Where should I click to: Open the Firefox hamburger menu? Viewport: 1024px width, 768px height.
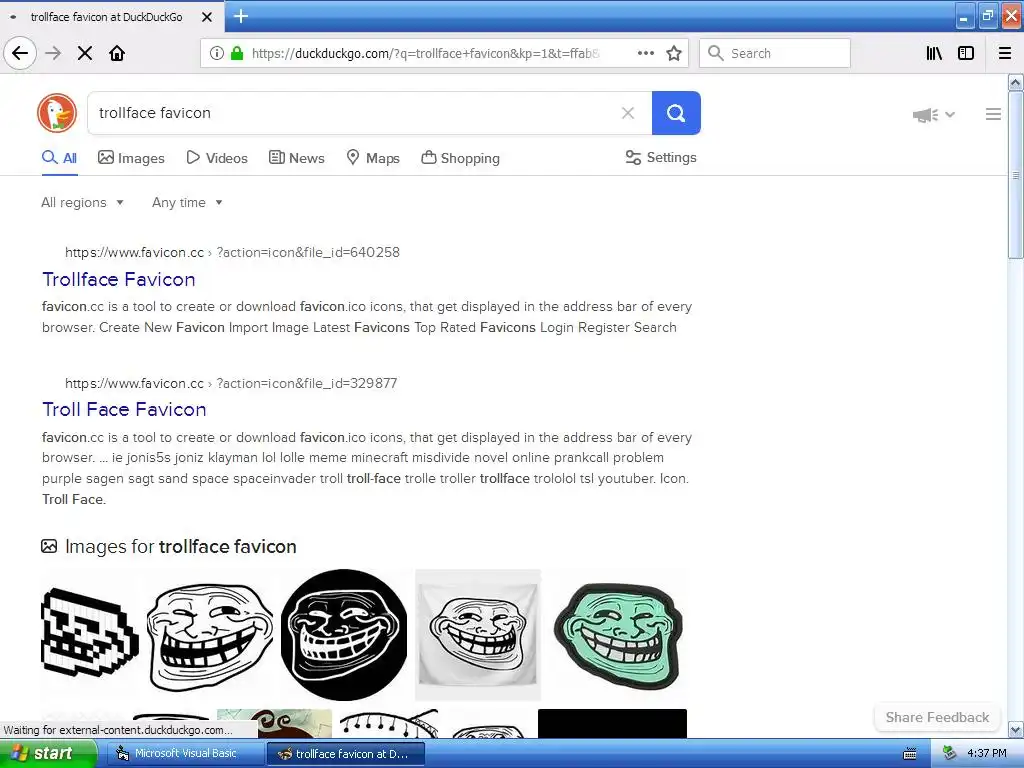[1005, 53]
